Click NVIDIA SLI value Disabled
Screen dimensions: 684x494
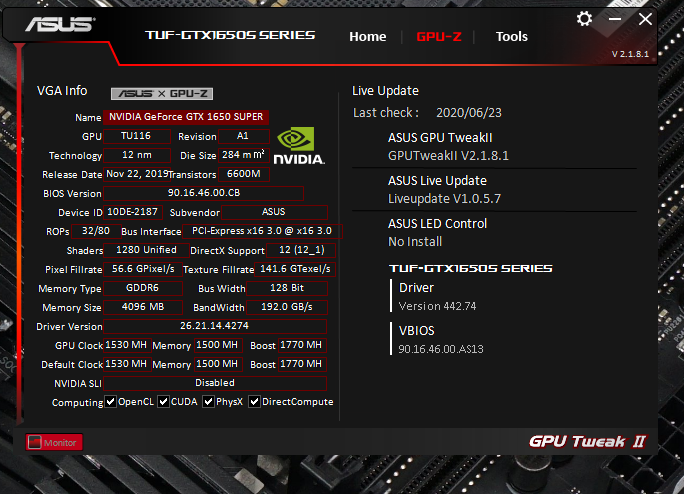(215, 383)
